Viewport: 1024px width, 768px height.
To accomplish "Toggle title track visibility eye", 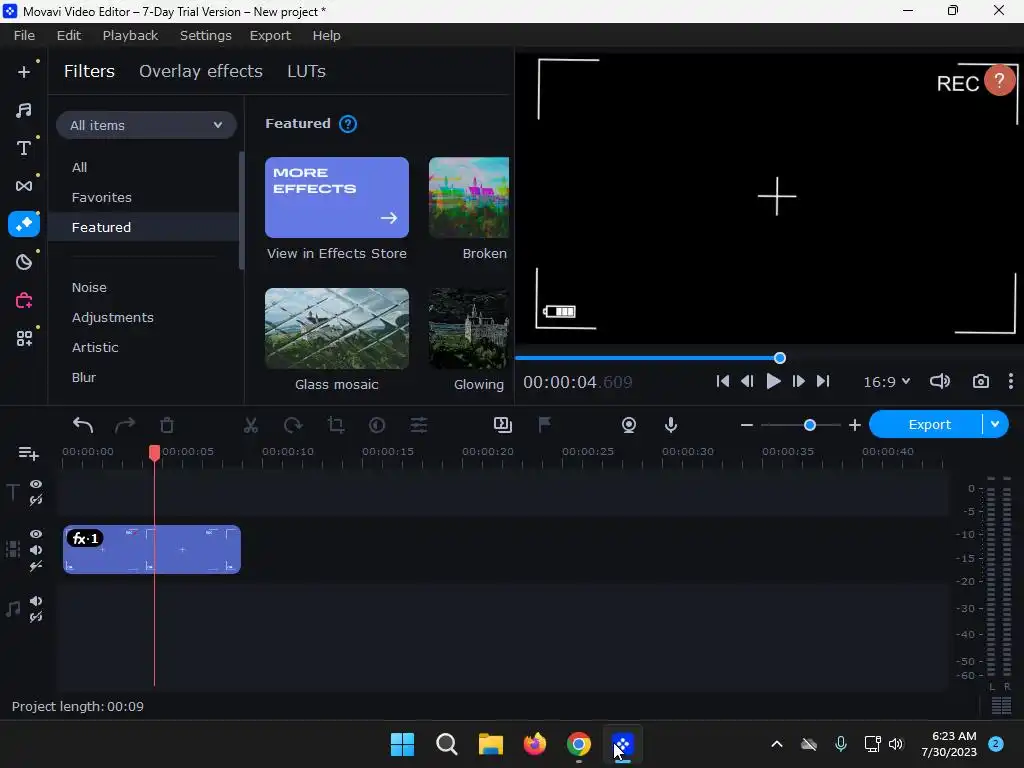I will (36, 484).
